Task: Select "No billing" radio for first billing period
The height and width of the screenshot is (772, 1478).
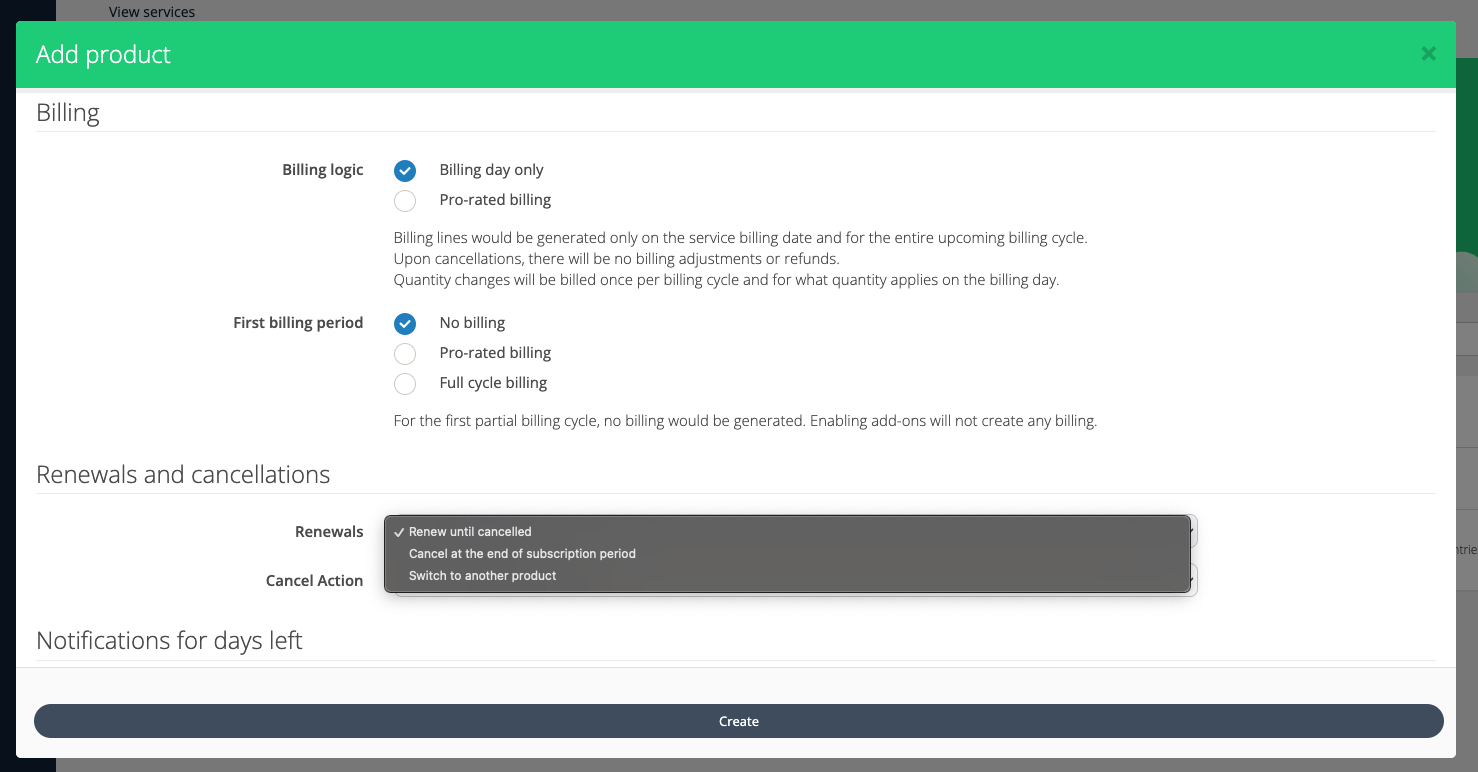Action: coord(405,324)
